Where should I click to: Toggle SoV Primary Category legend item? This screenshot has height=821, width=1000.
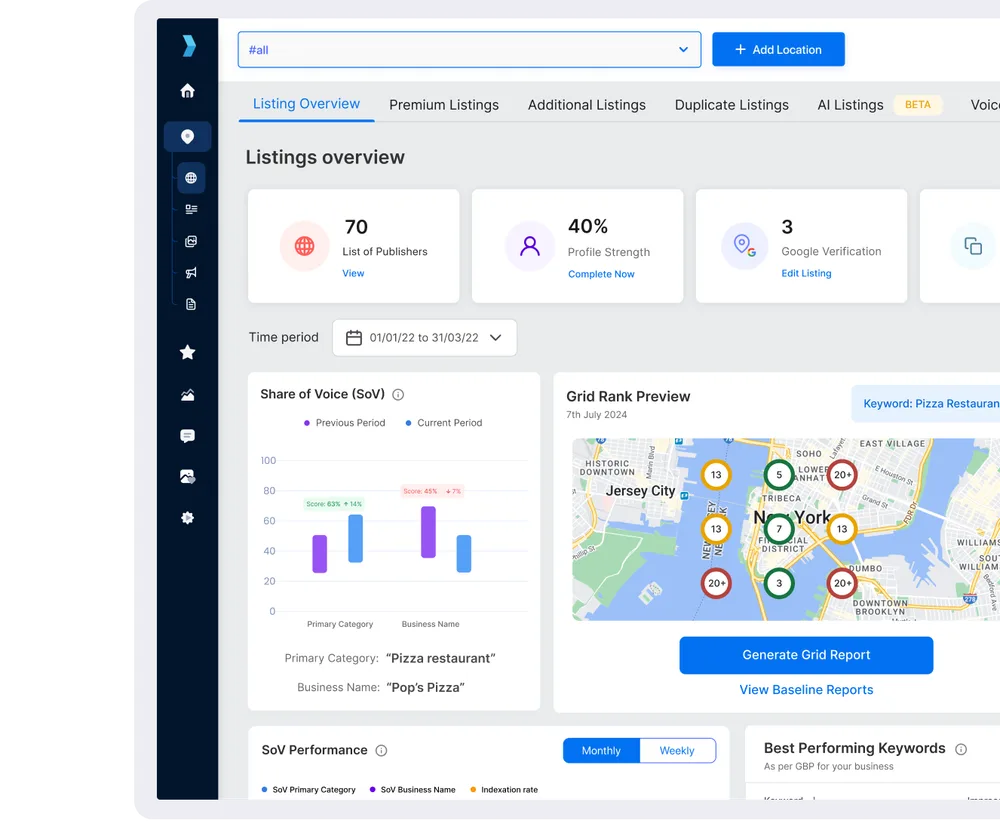click(309, 790)
